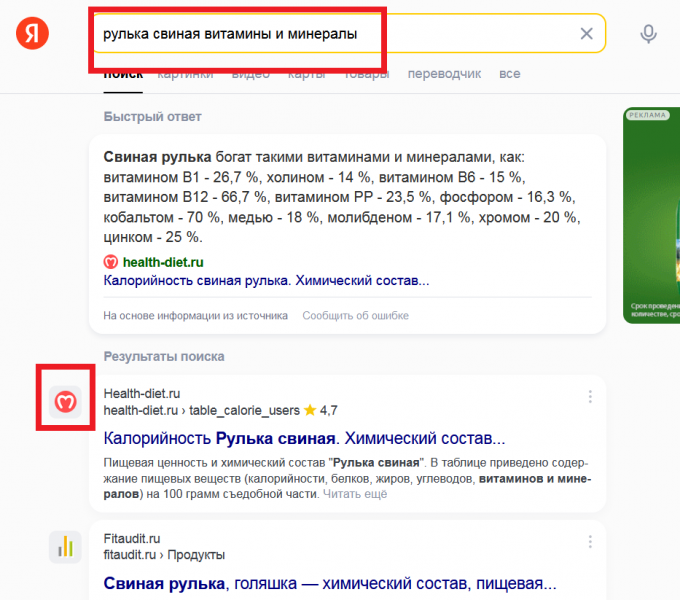The height and width of the screenshot is (600, 680).
Task: Clear the search query with X icon
Action: coord(587,34)
